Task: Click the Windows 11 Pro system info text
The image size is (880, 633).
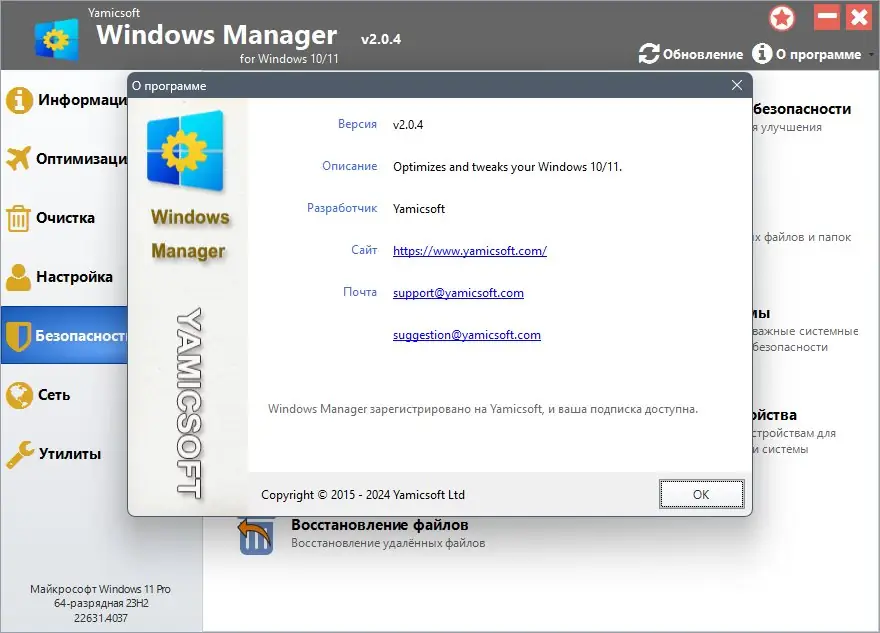Action: click(x=100, y=589)
